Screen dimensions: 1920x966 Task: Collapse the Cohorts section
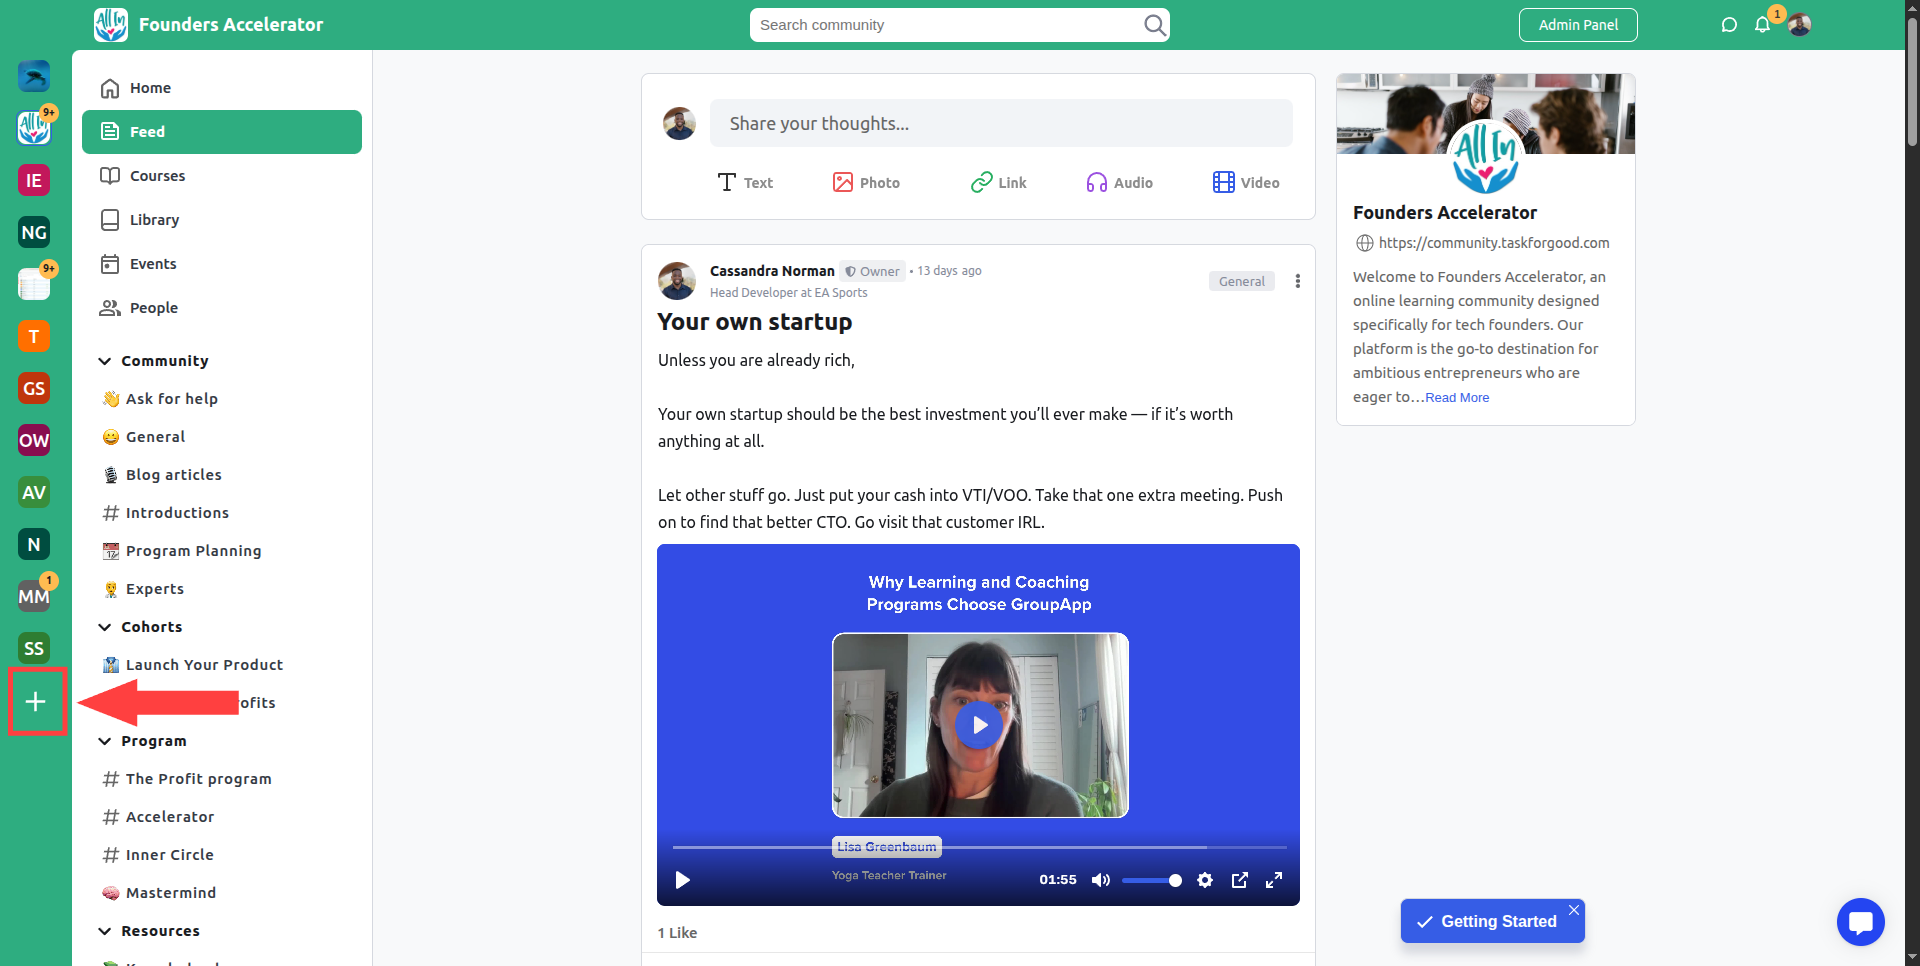(105, 627)
